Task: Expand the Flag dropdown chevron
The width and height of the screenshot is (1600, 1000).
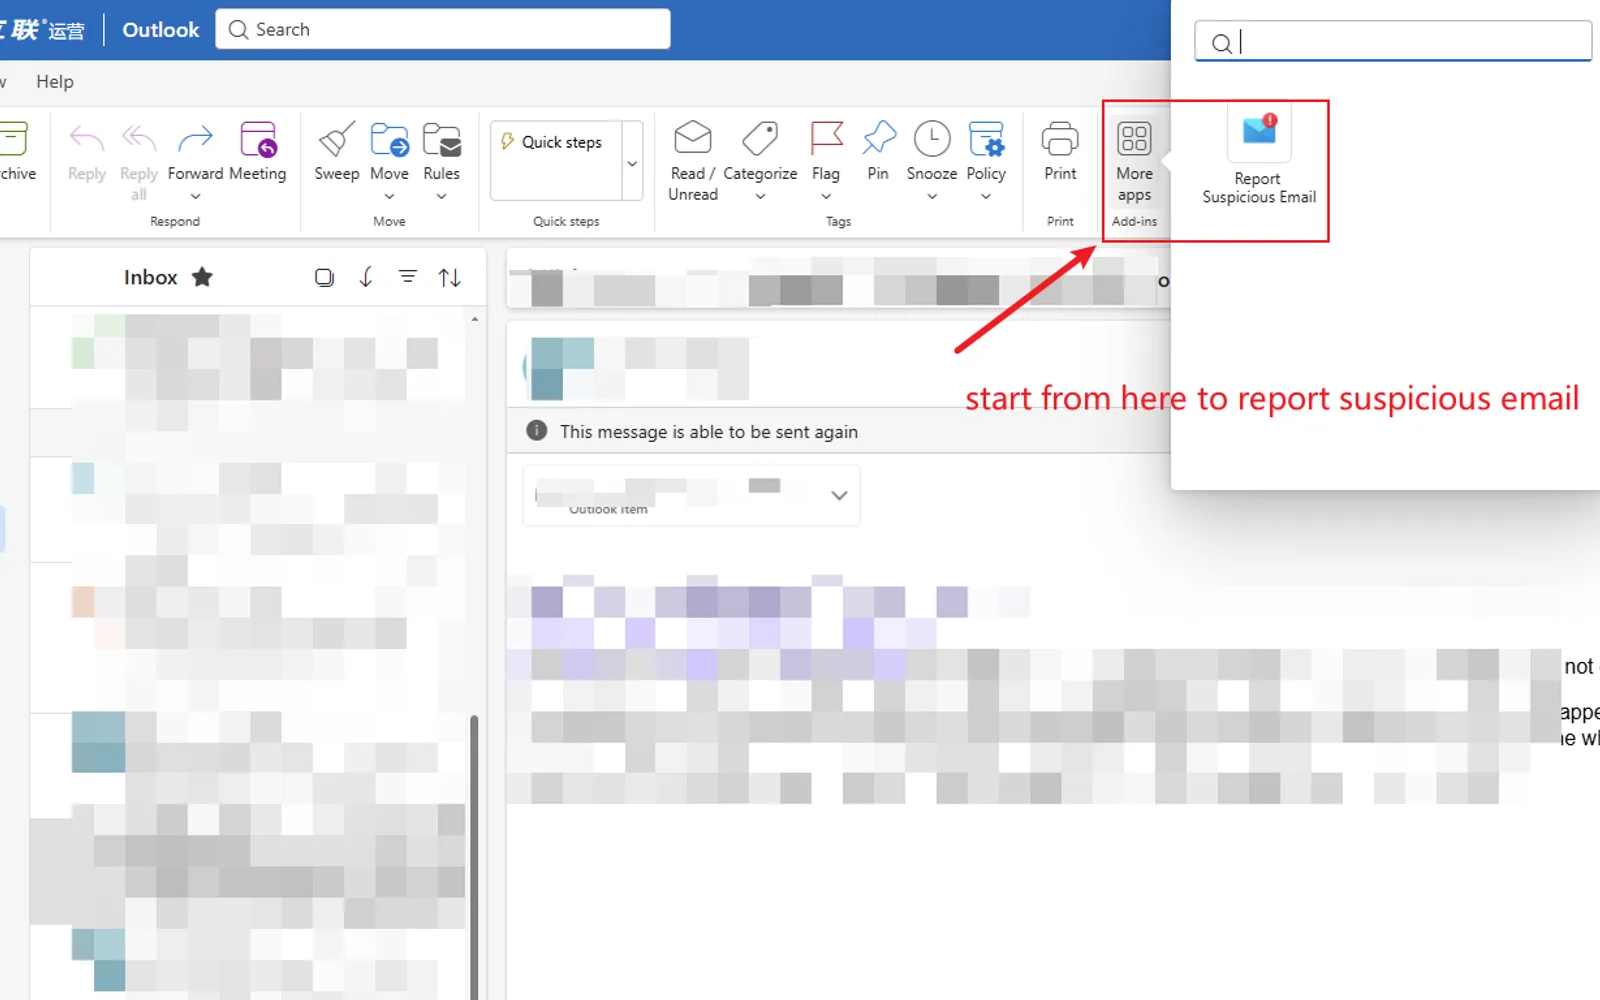Action: [x=826, y=197]
